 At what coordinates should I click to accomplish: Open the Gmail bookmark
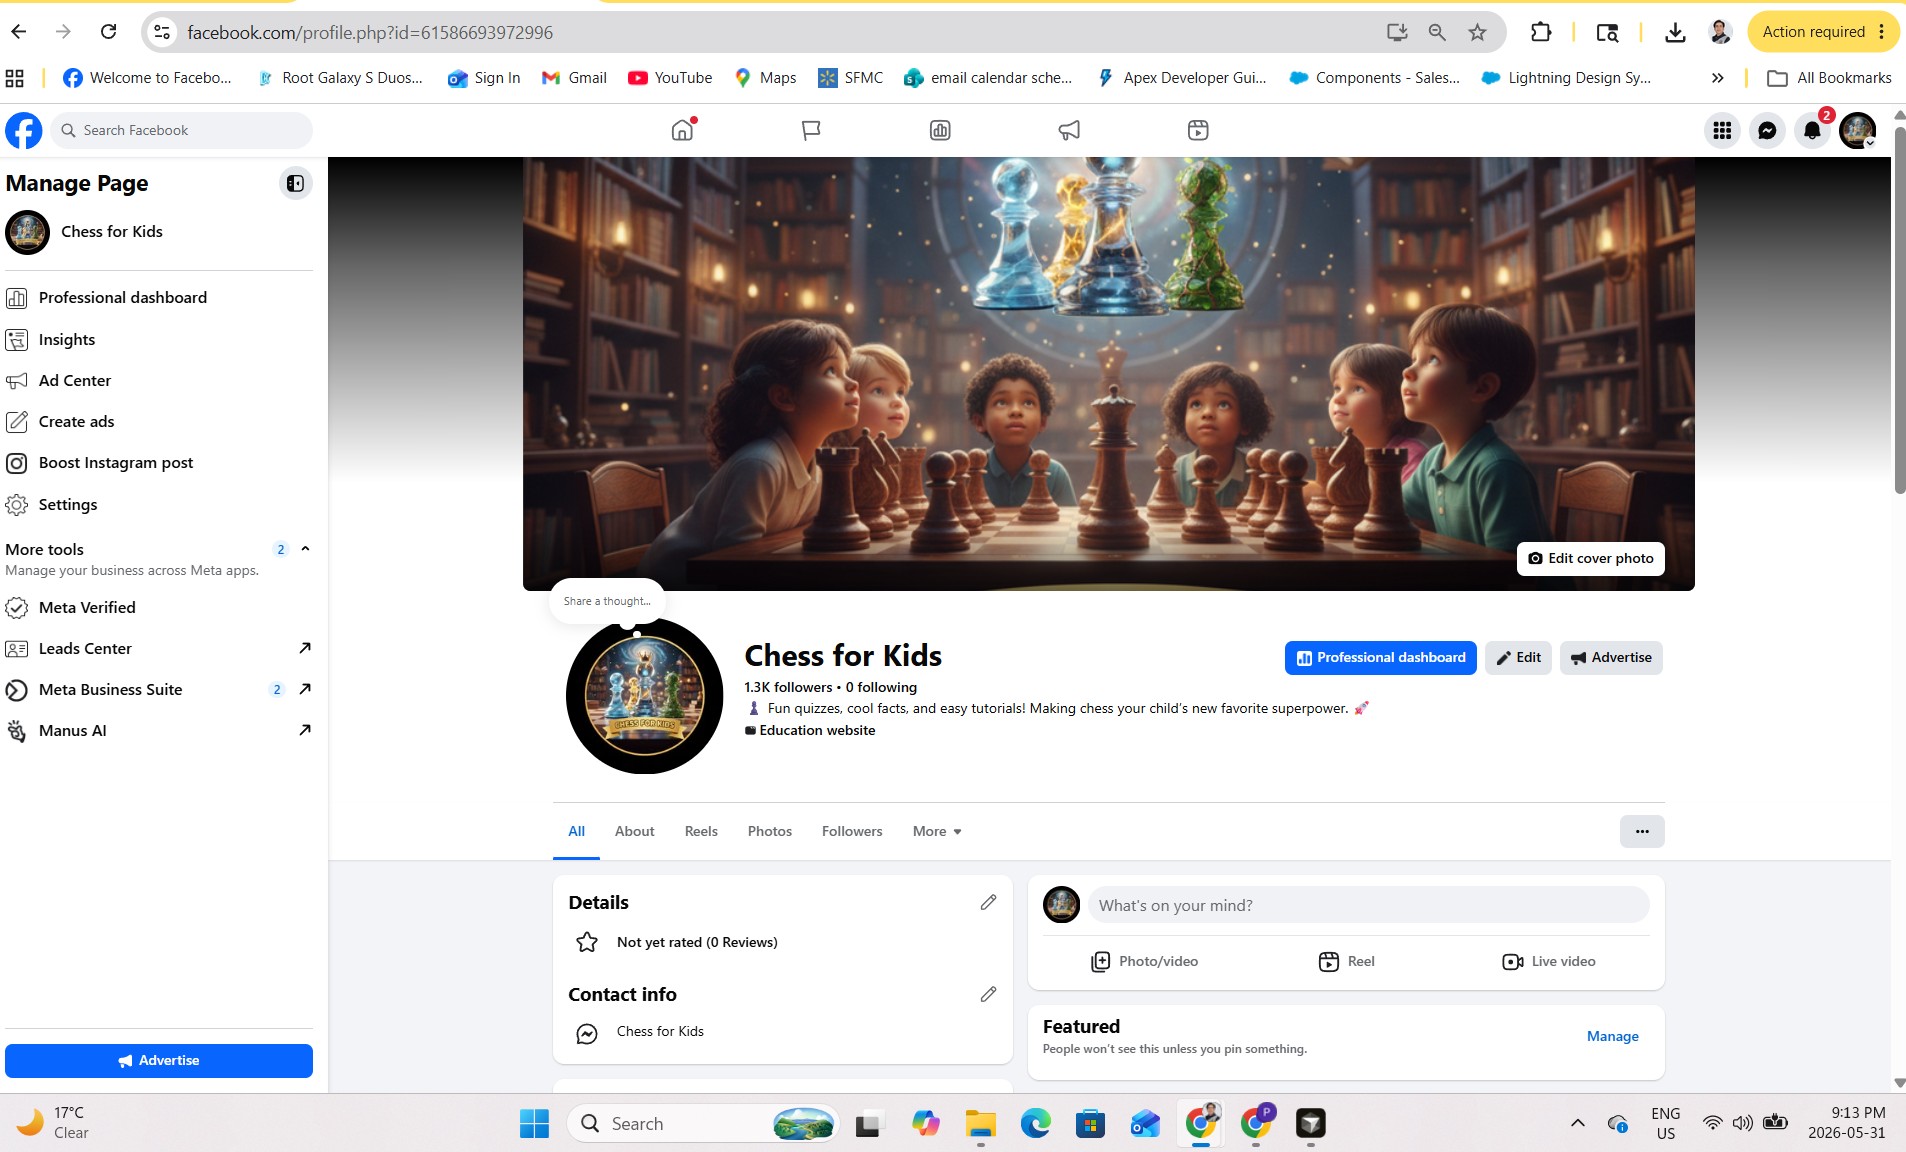574,77
